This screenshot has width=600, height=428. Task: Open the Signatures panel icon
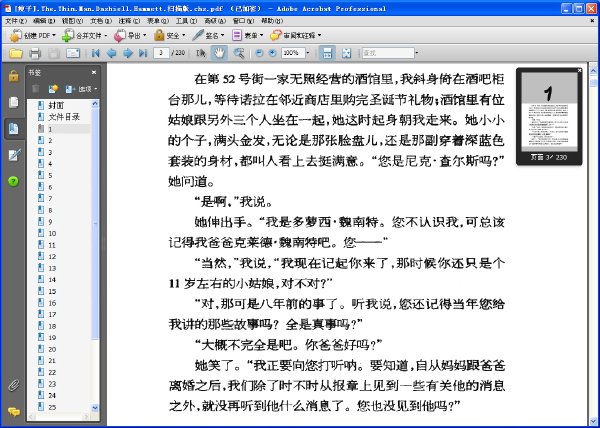[x=14, y=155]
